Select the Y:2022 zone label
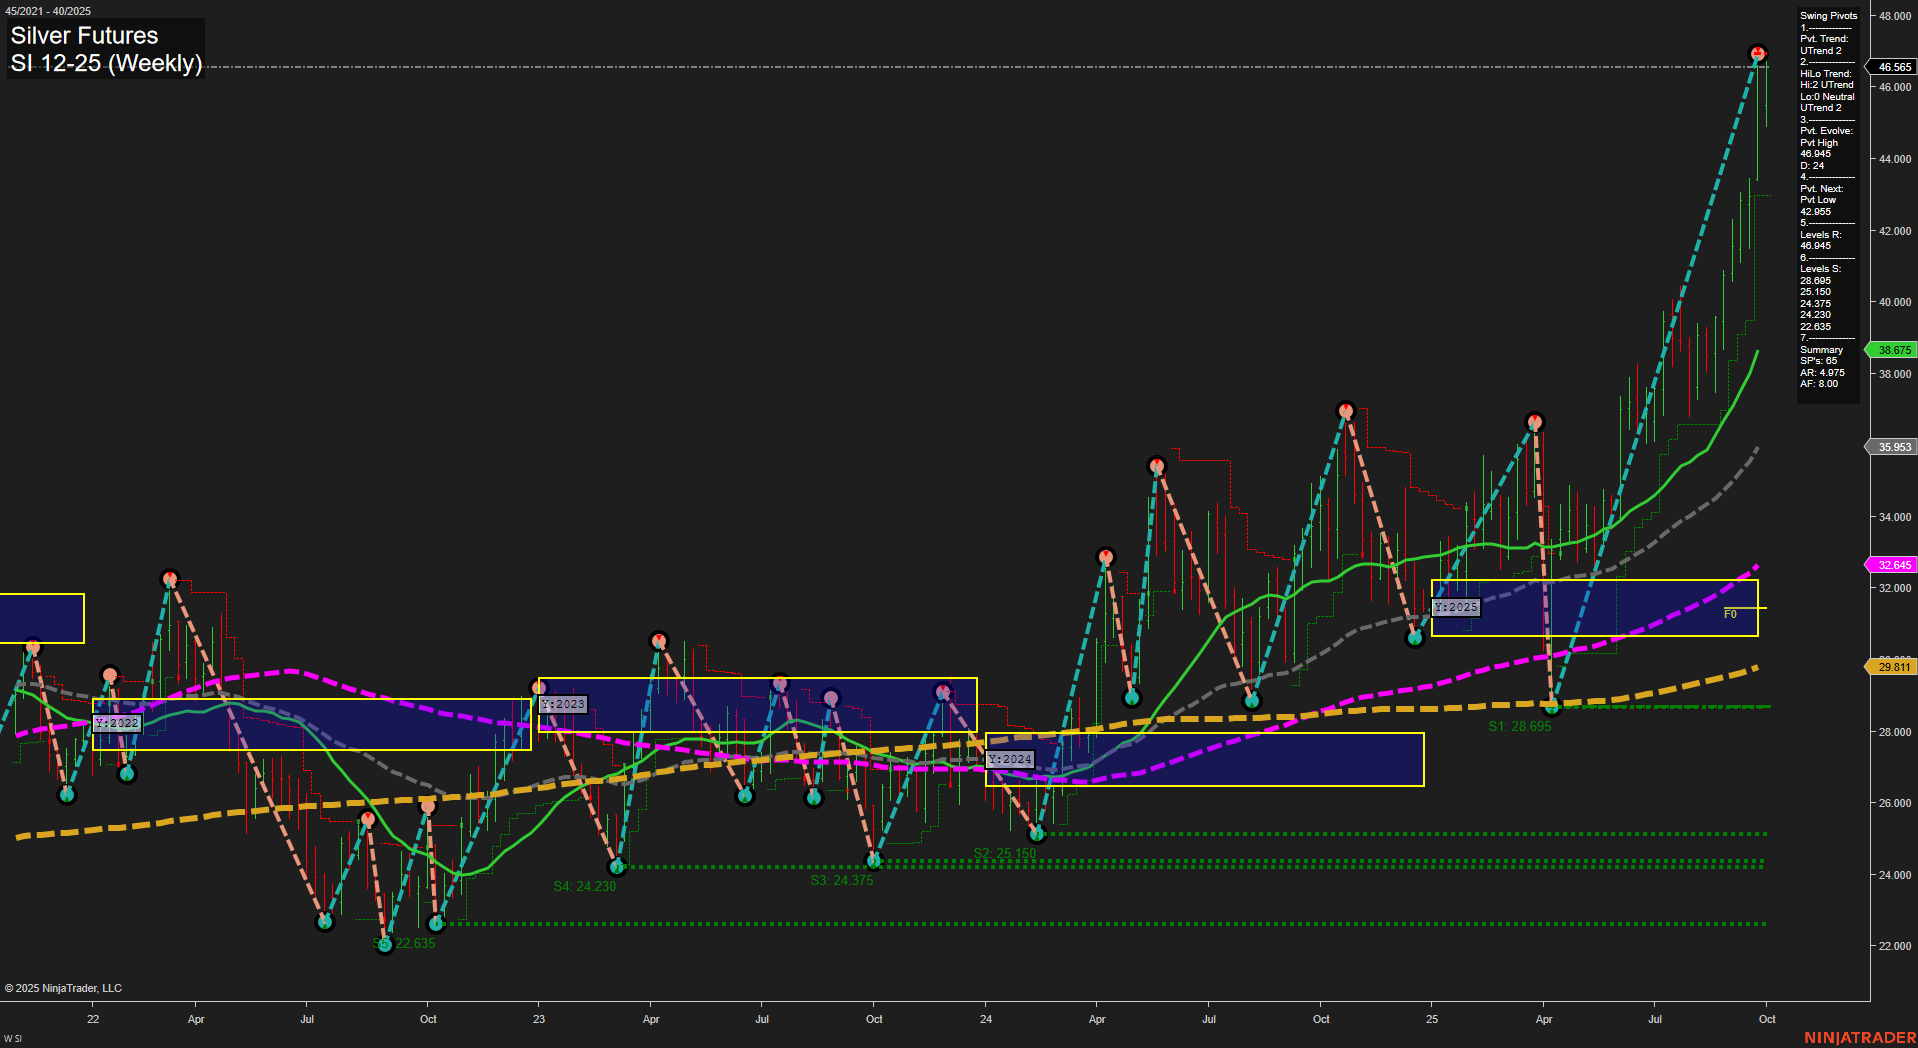1918x1048 pixels. 117,723
